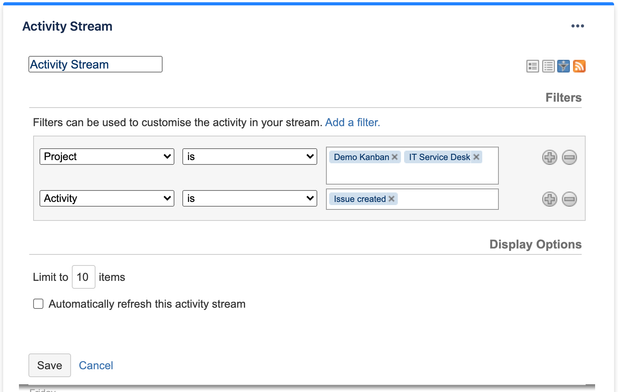Image resolution: width=618 pixels, height=392 pixels.
Task: Click the Add a filter link
Action: (x=352, y=123)
